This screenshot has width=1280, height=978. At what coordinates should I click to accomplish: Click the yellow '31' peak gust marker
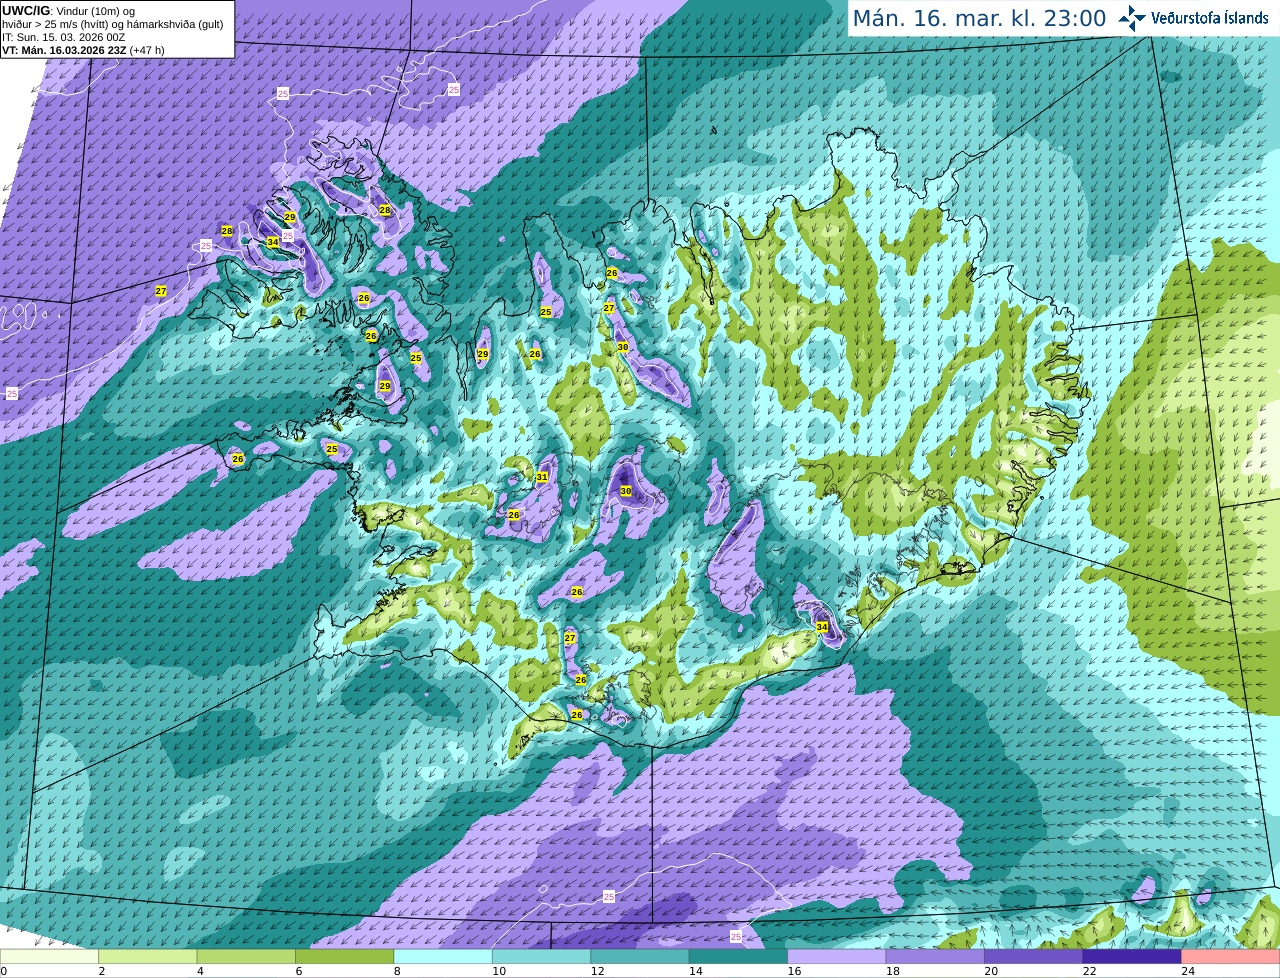(542, 477)
